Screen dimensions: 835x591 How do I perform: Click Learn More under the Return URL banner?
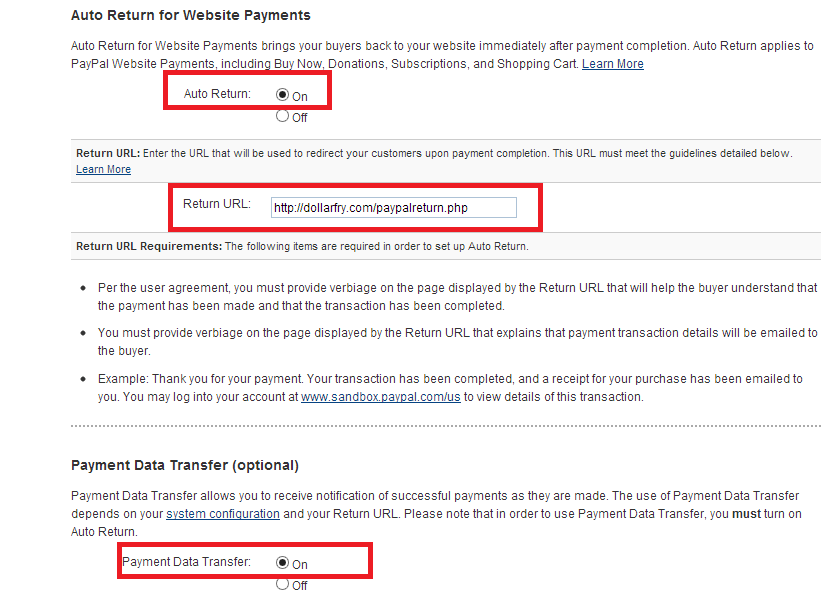[x=103, y=169]
